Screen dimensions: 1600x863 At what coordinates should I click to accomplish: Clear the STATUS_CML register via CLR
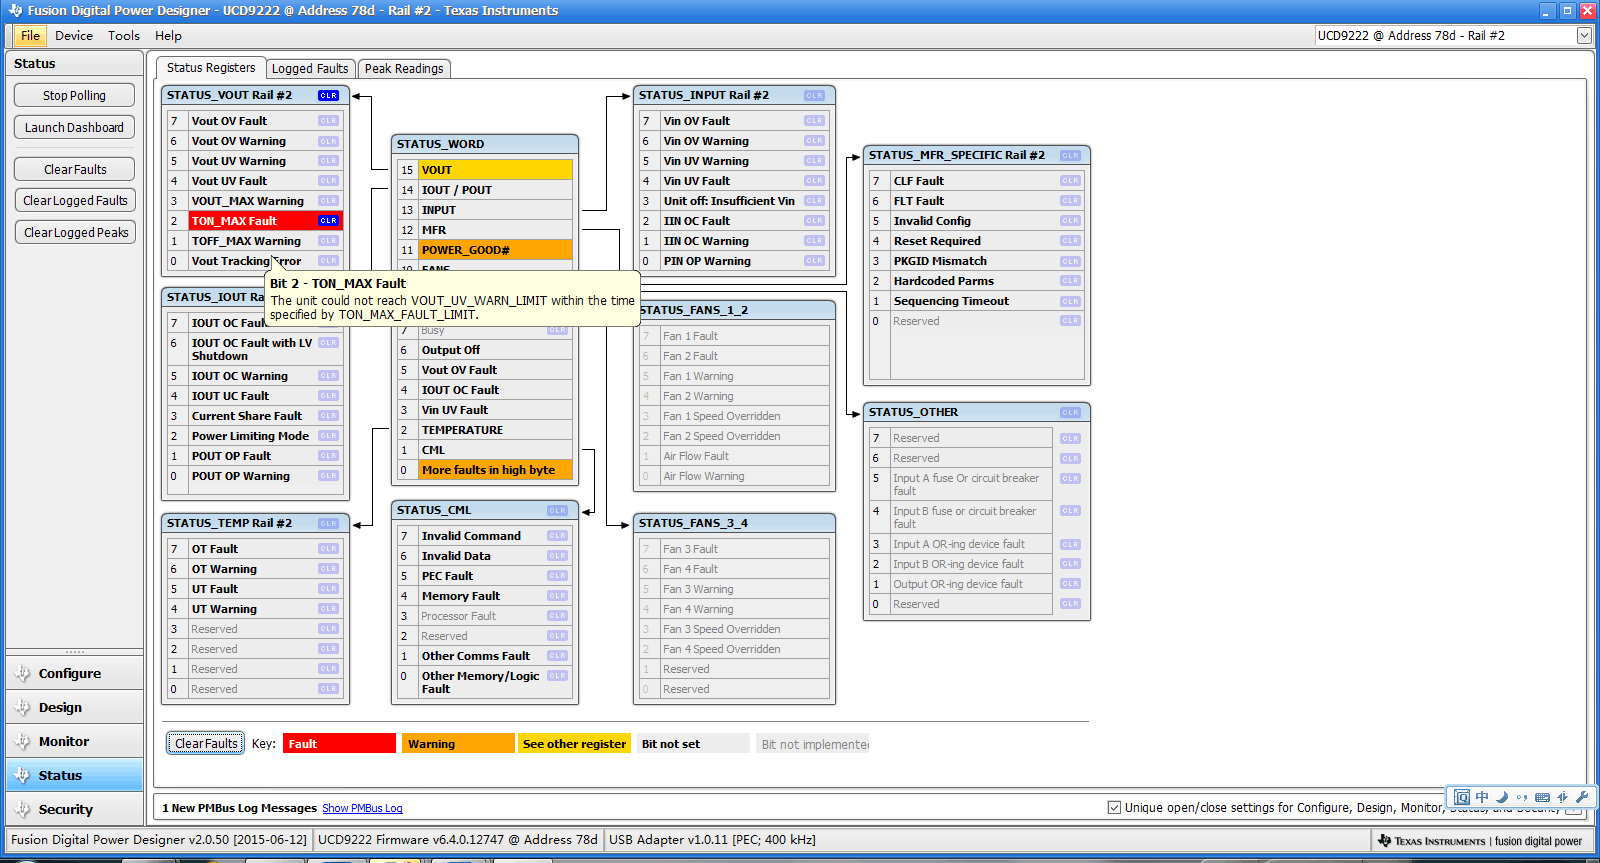coord(557,511)
